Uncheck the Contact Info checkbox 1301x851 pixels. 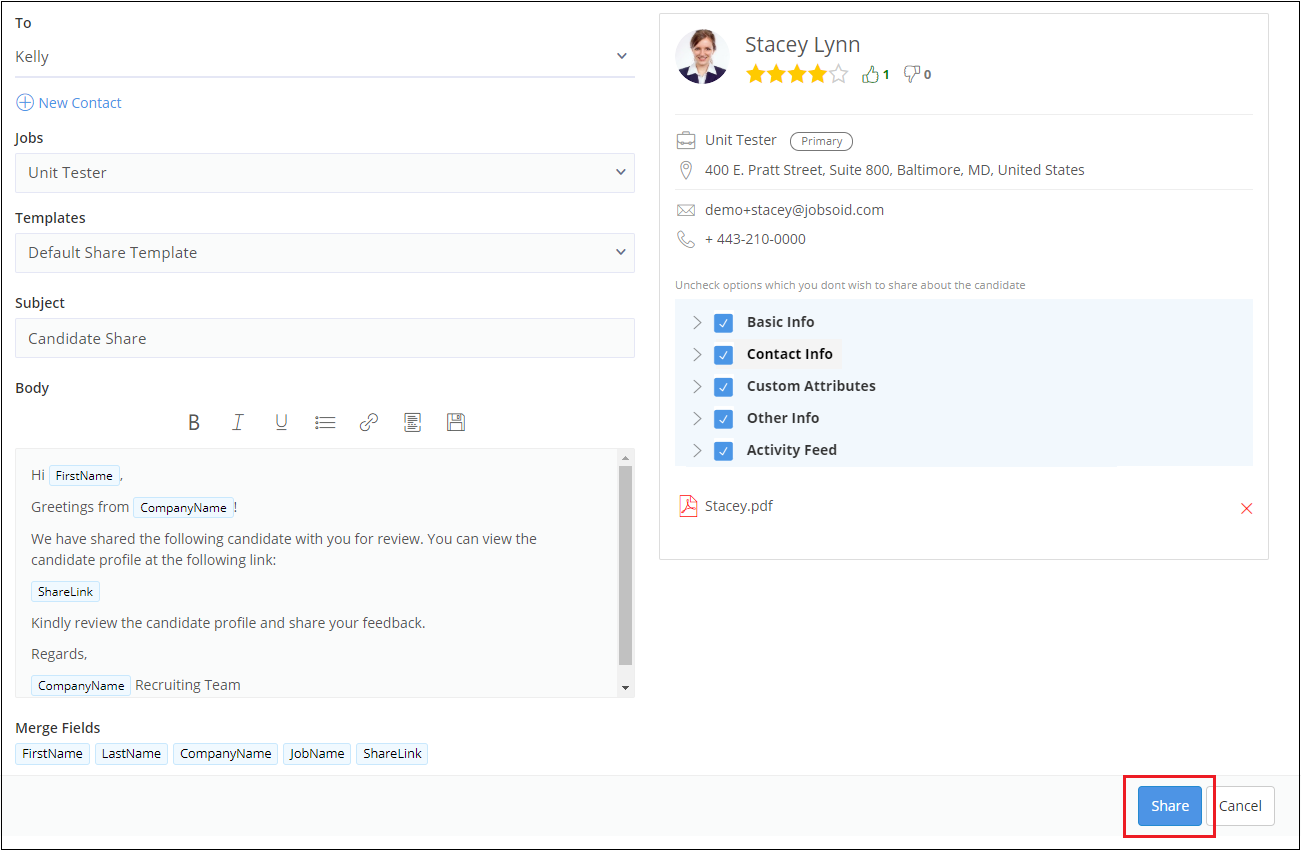point(723,355)
